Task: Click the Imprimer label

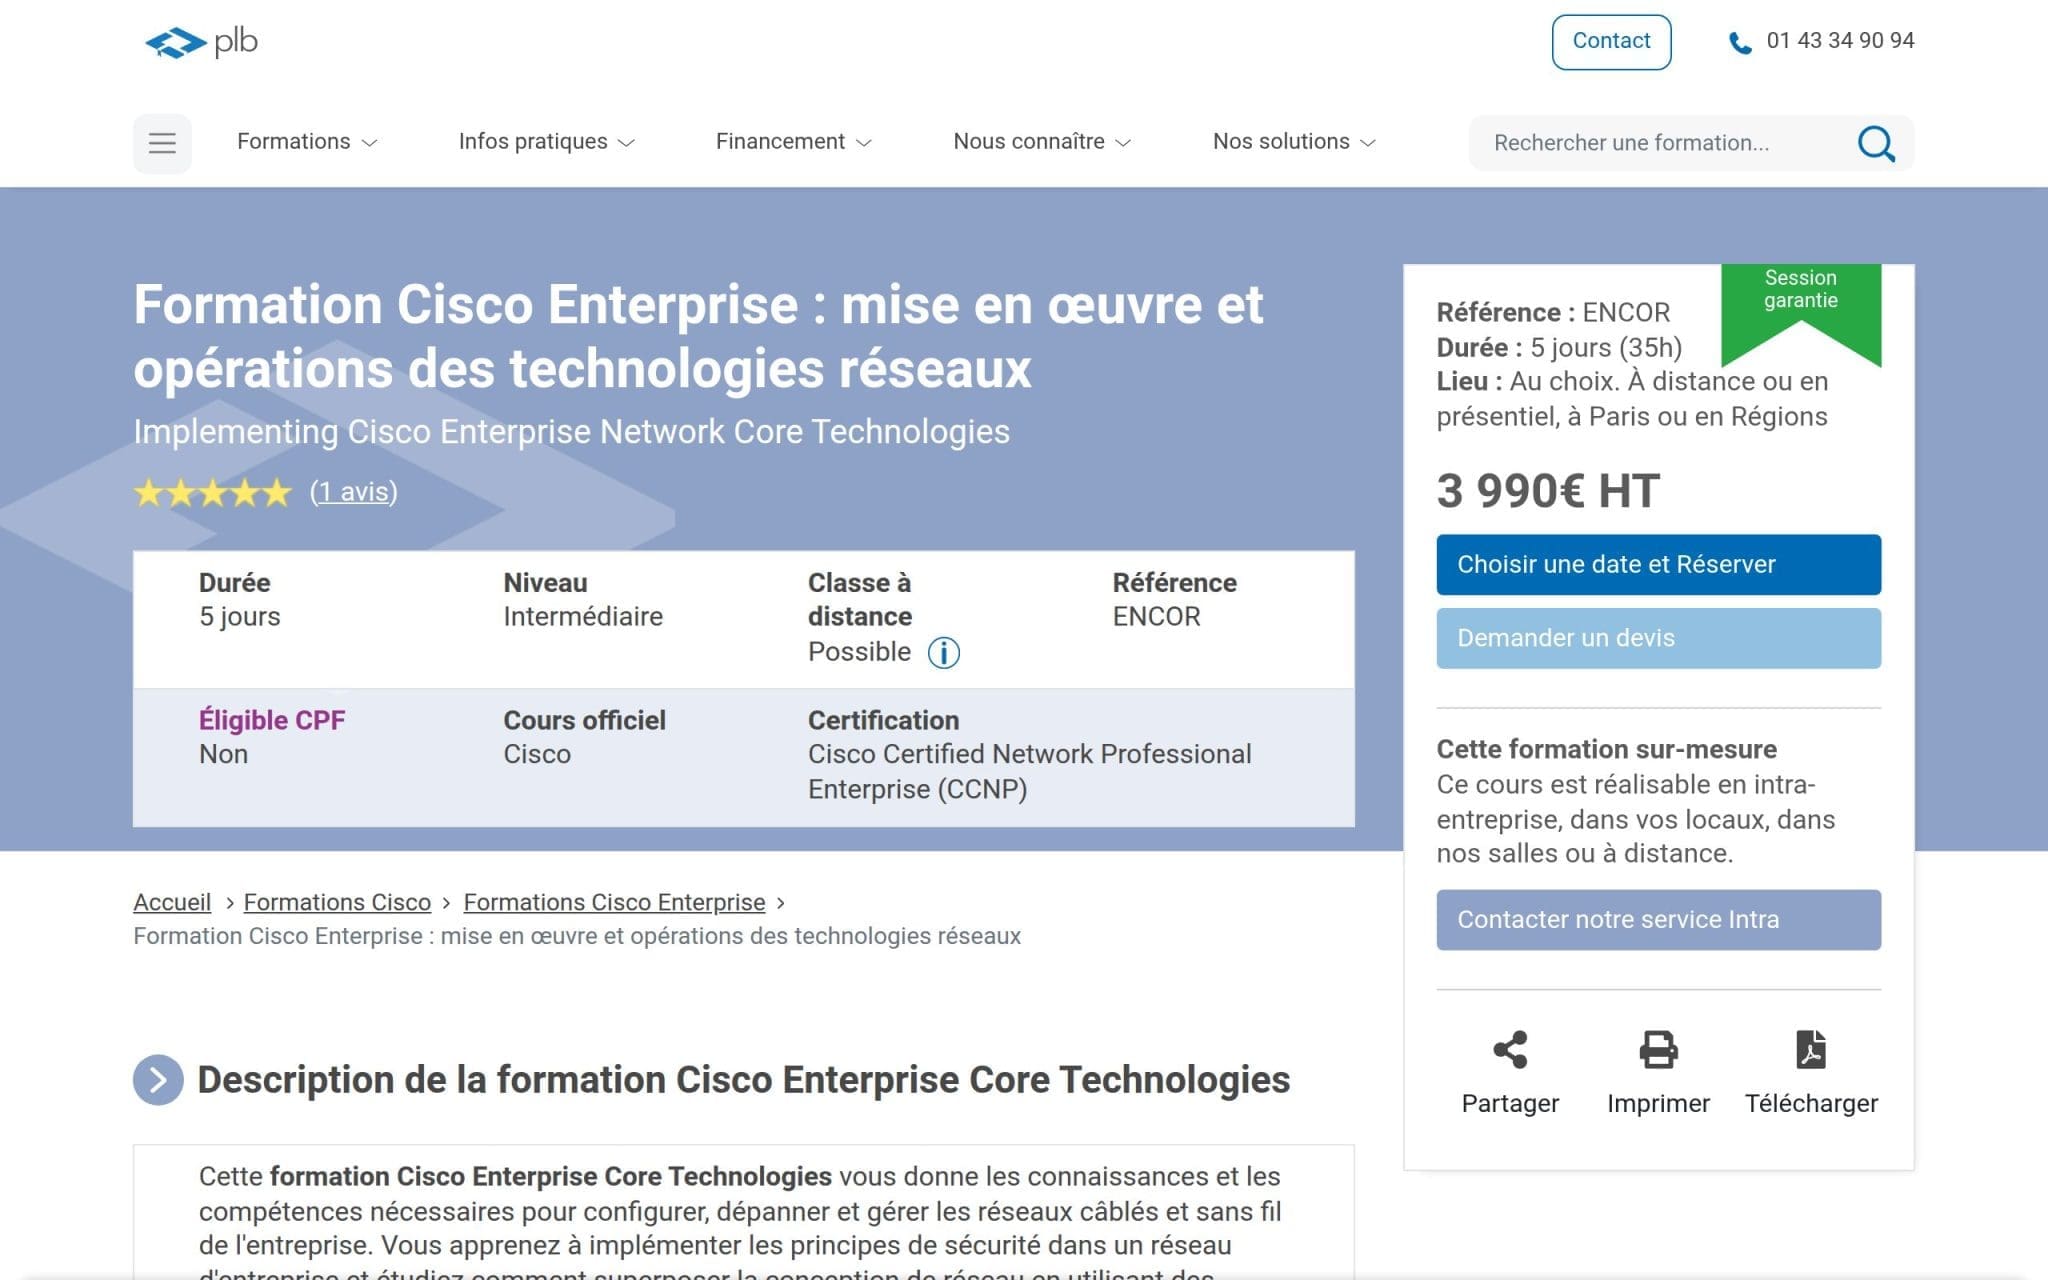Action: 1658,1104
